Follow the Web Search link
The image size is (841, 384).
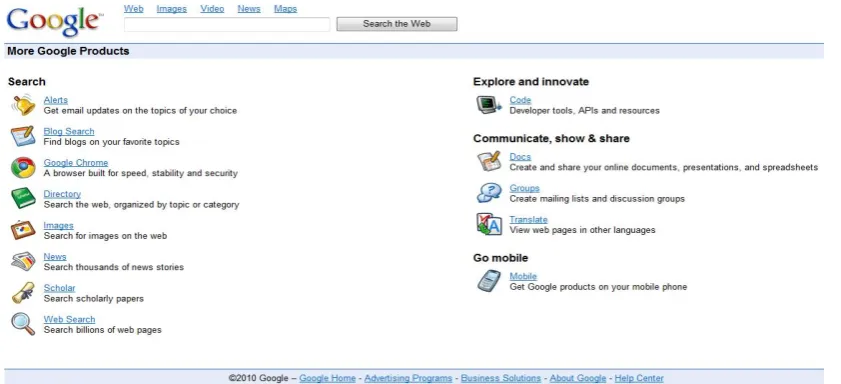tap(69, 319)
